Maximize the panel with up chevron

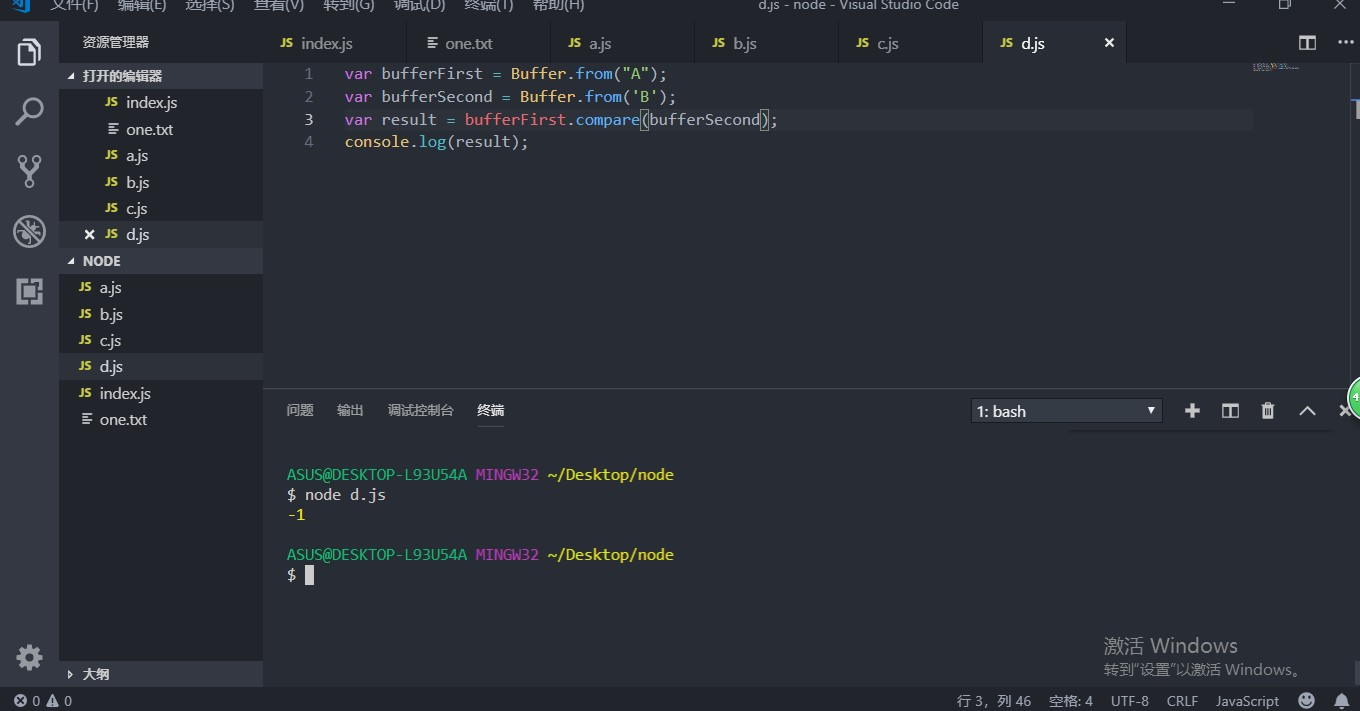pyautogui.click(x=1307, y=411)
